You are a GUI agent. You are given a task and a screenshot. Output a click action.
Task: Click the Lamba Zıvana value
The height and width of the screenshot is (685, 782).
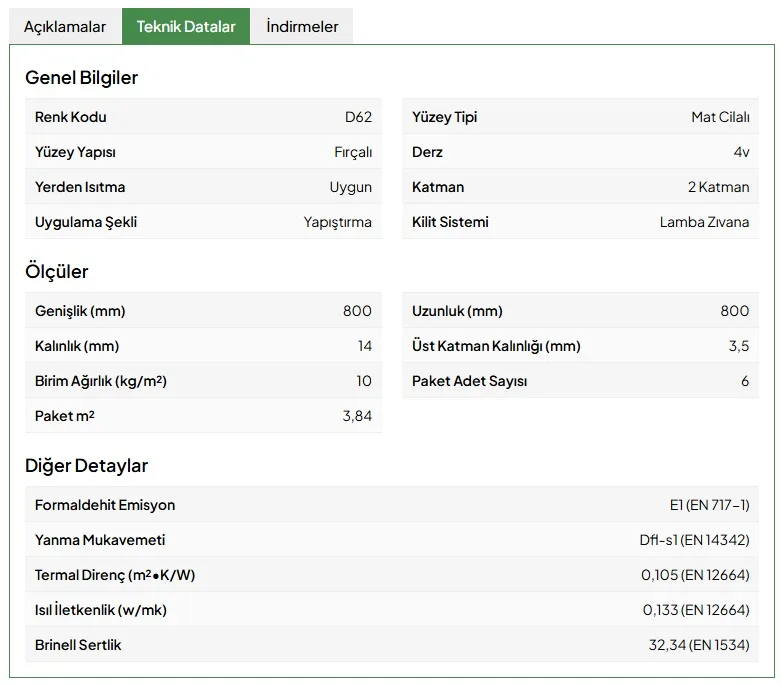click(x=704, y=222)
